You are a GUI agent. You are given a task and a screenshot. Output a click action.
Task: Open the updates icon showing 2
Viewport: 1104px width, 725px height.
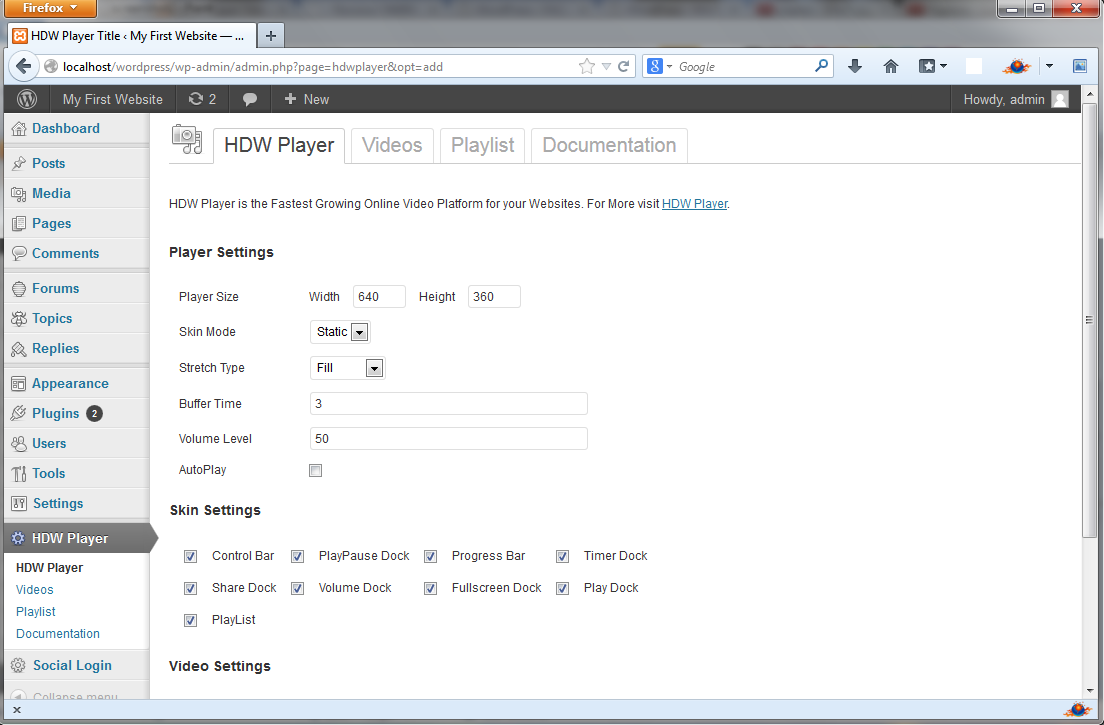point(202,99)
